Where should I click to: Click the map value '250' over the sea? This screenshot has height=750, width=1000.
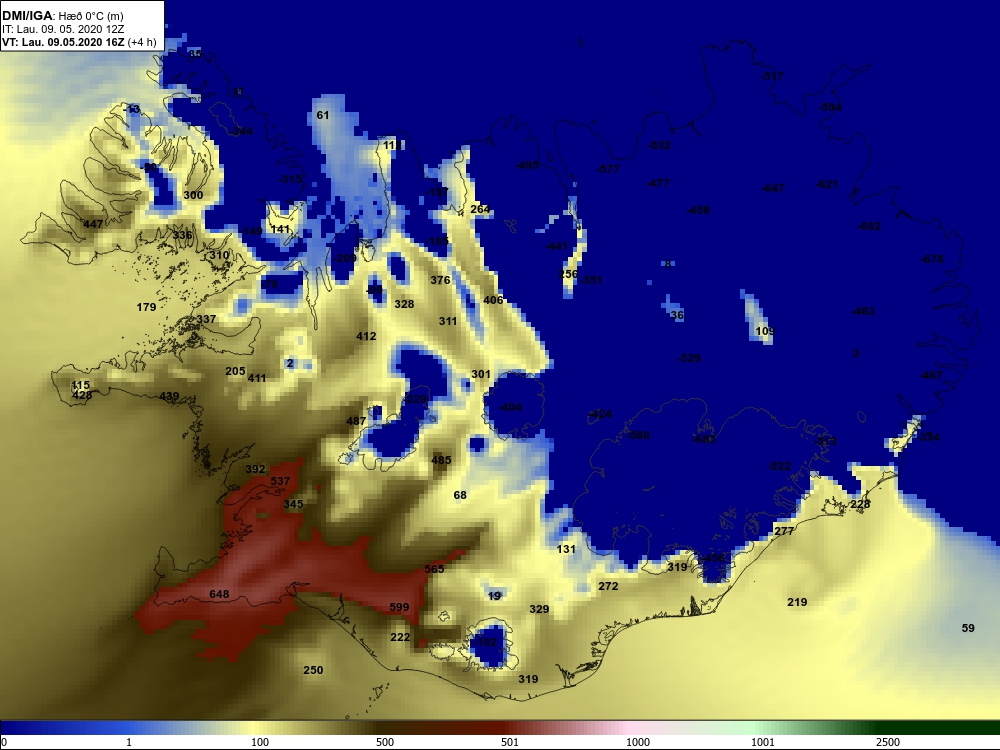point(313,670)
